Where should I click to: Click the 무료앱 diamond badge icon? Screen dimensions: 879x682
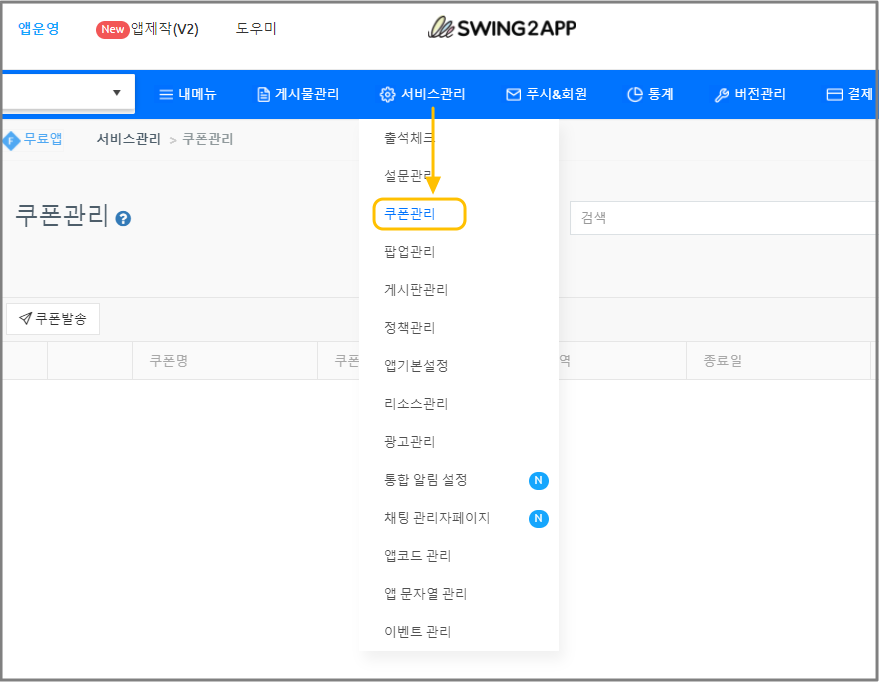(x=12, y=140)
